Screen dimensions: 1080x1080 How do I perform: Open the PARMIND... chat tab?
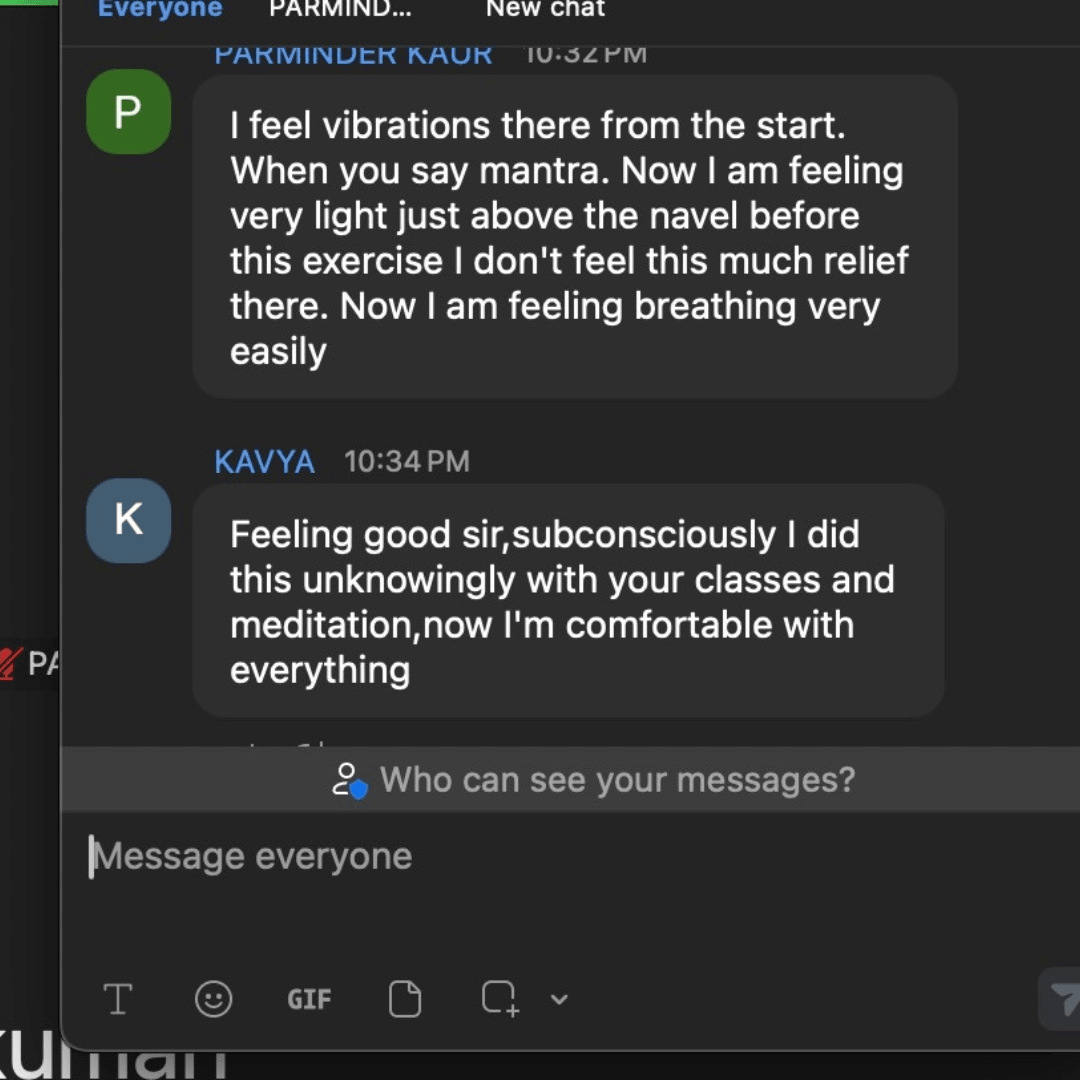(x=340, y=10)
